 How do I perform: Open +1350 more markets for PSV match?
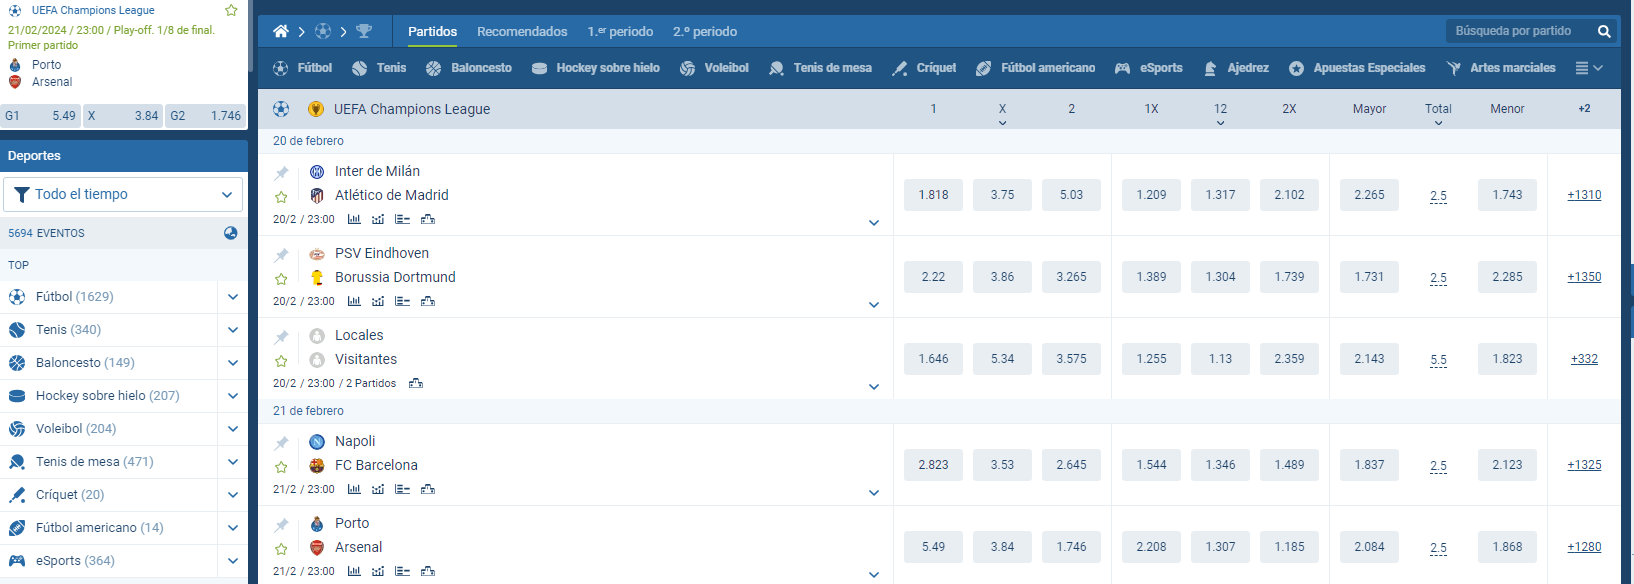pos(1584,277)
